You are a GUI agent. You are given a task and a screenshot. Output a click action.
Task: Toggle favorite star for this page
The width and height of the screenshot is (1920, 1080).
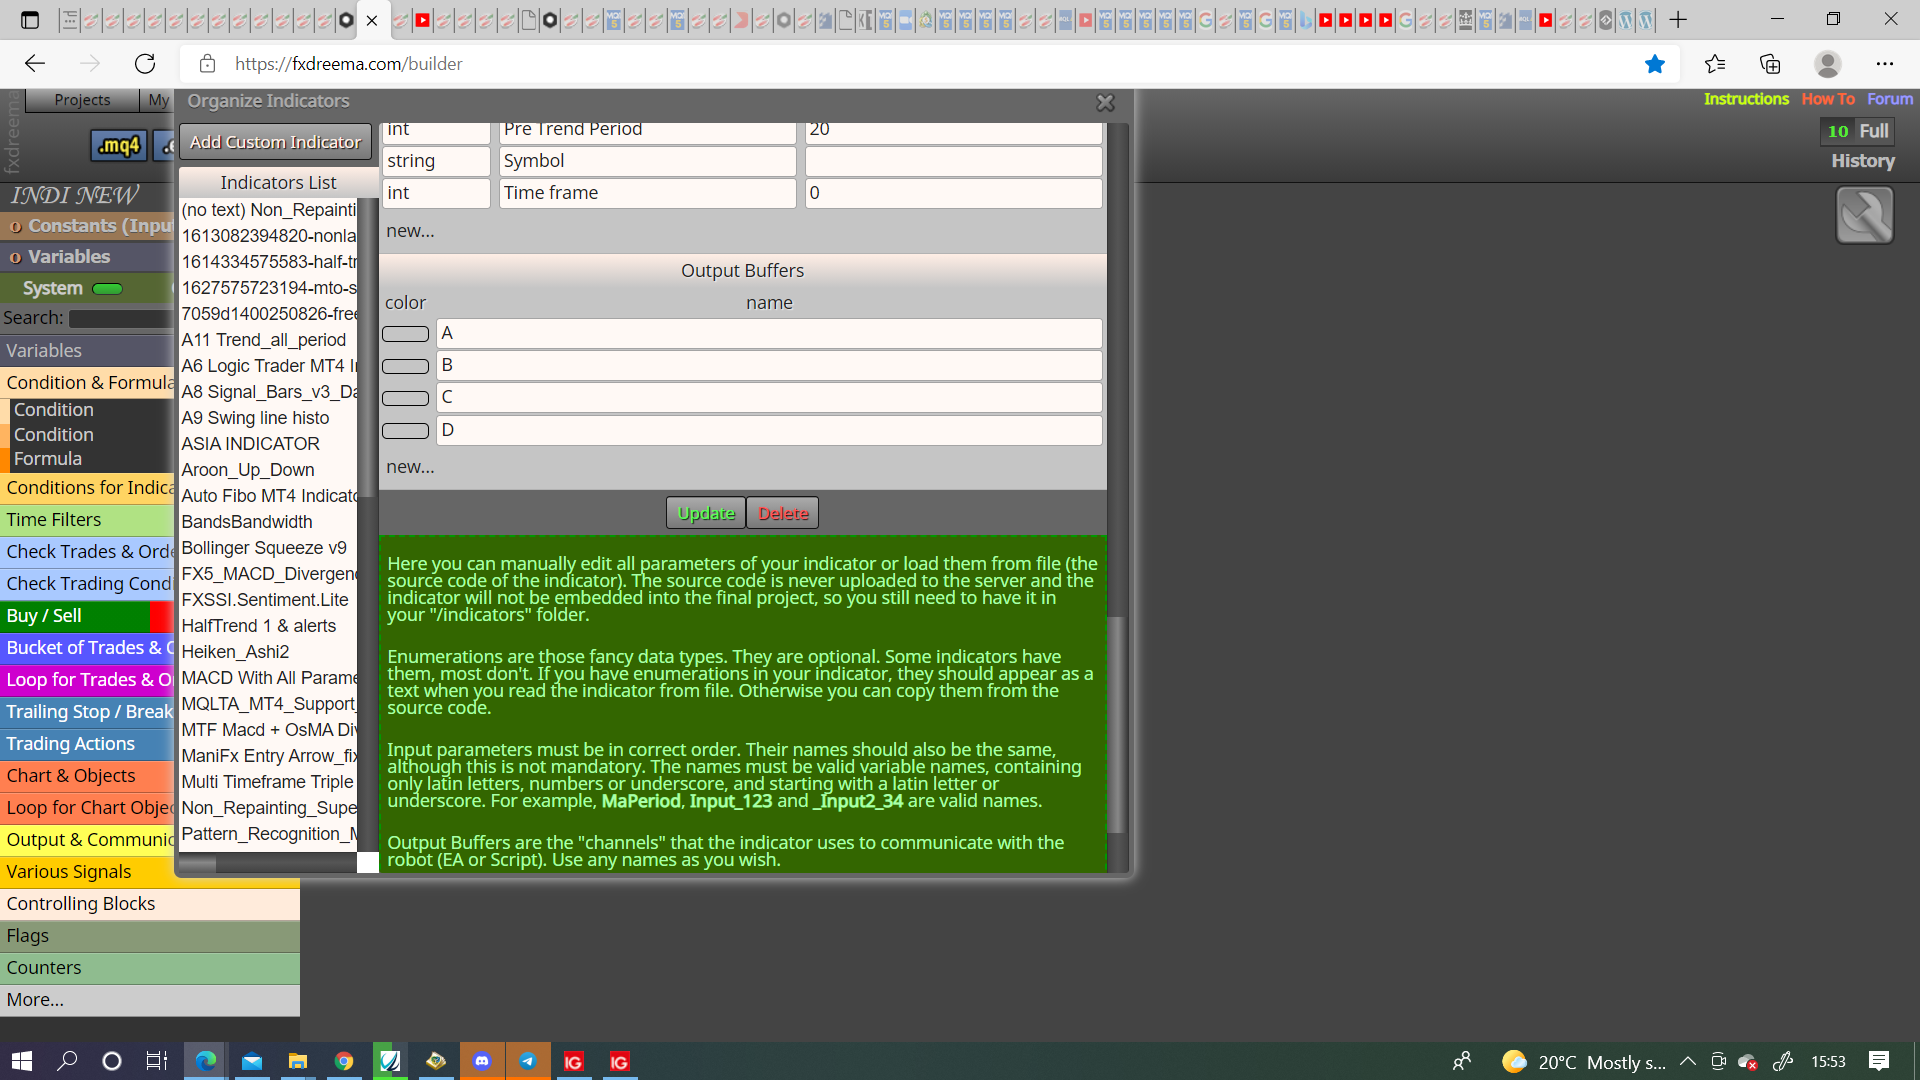click(1655, 64)
